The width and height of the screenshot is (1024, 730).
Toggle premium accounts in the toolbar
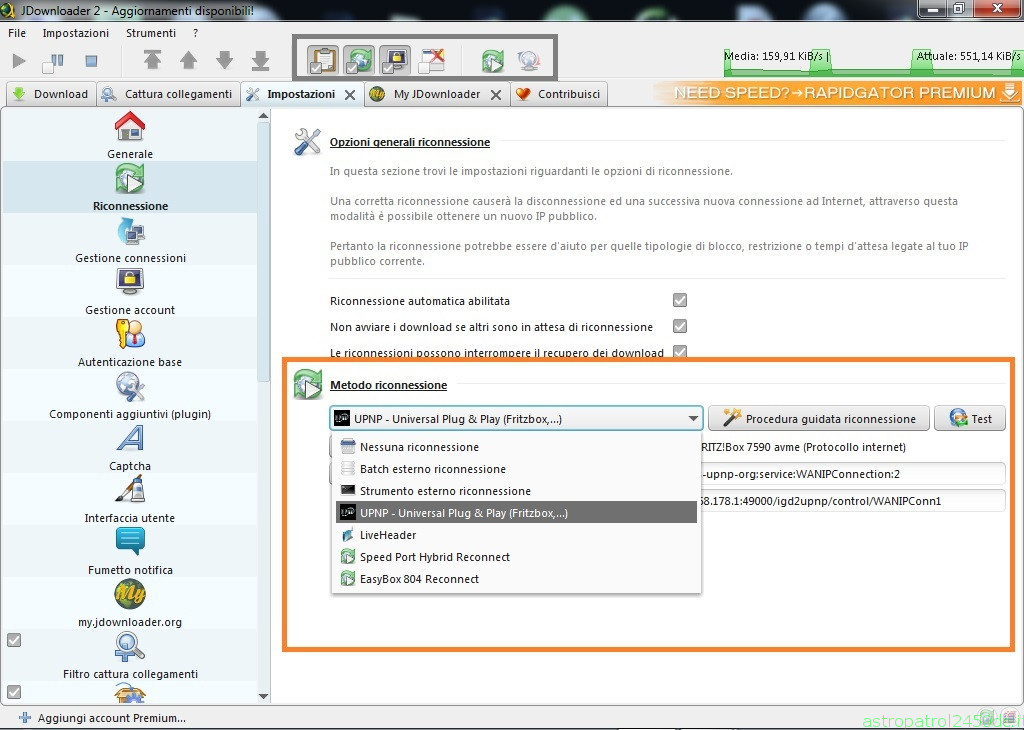click(396, 60)
